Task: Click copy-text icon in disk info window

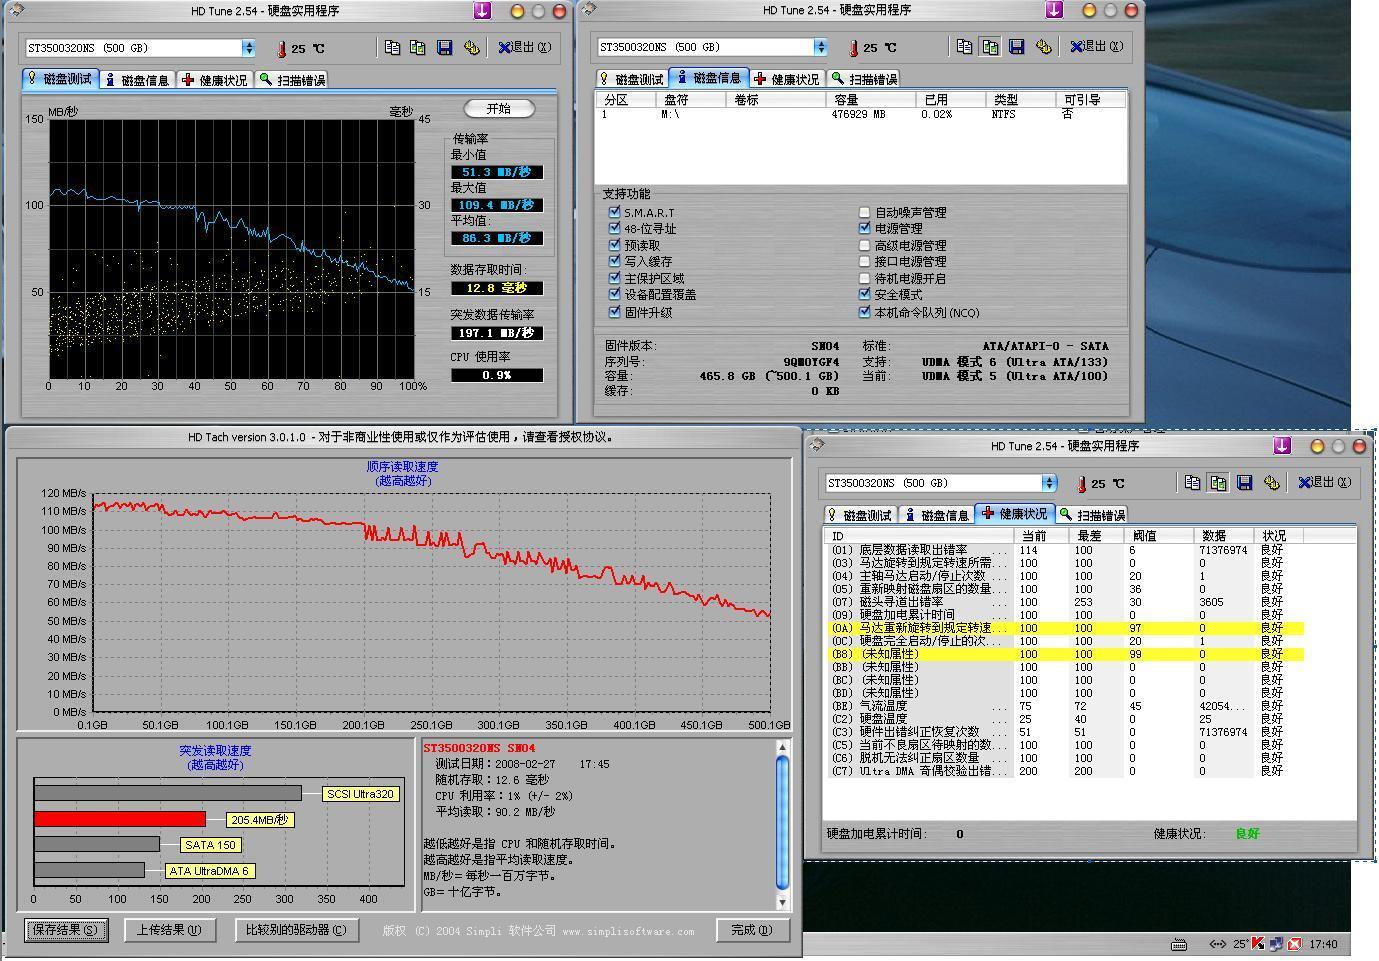Action: pyautogui.click(x=964, y=47)
